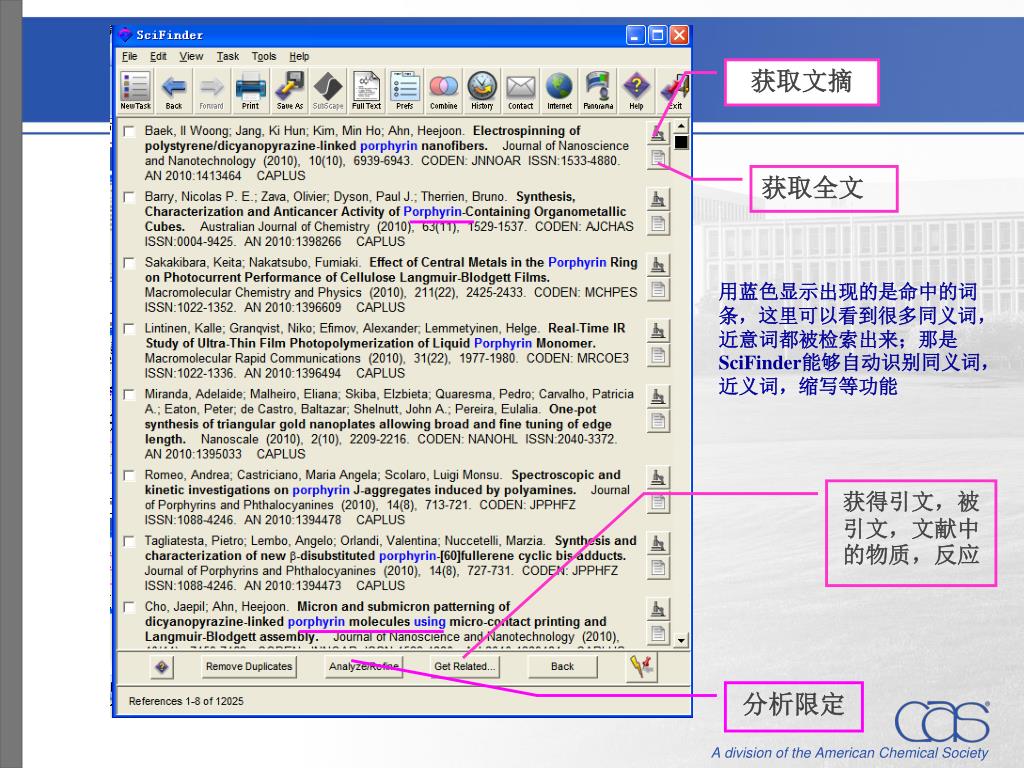View abstract icon for Sakakibara reference

coord(658,265)
